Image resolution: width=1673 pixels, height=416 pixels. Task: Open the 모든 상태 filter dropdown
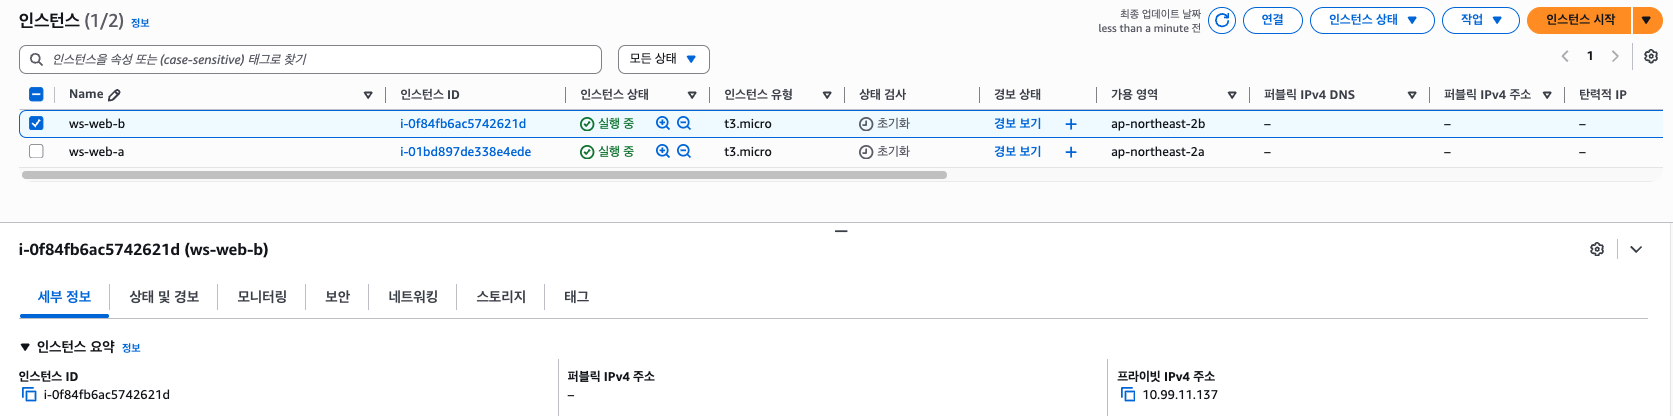tap(663, 59)
